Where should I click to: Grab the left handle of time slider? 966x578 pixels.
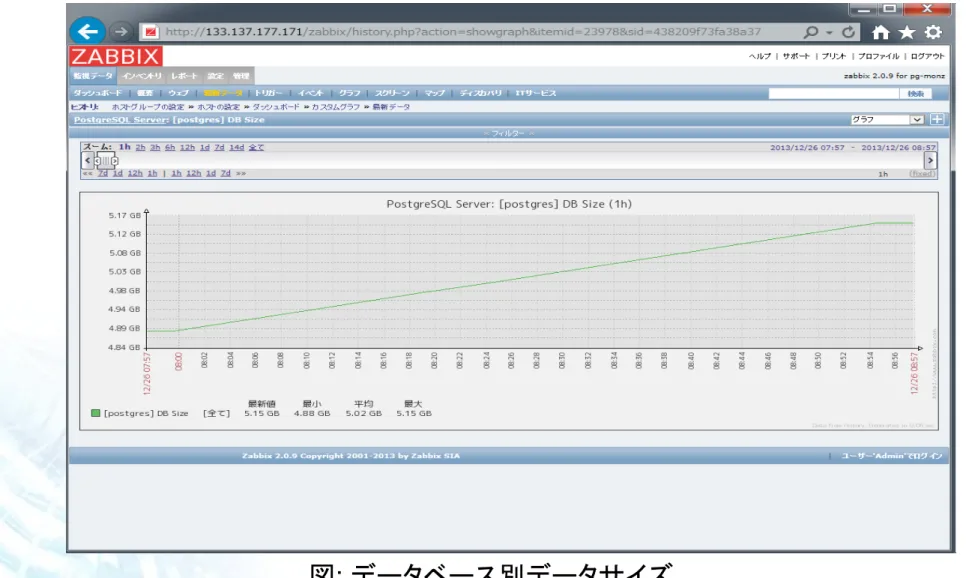[x=97, y=161]
